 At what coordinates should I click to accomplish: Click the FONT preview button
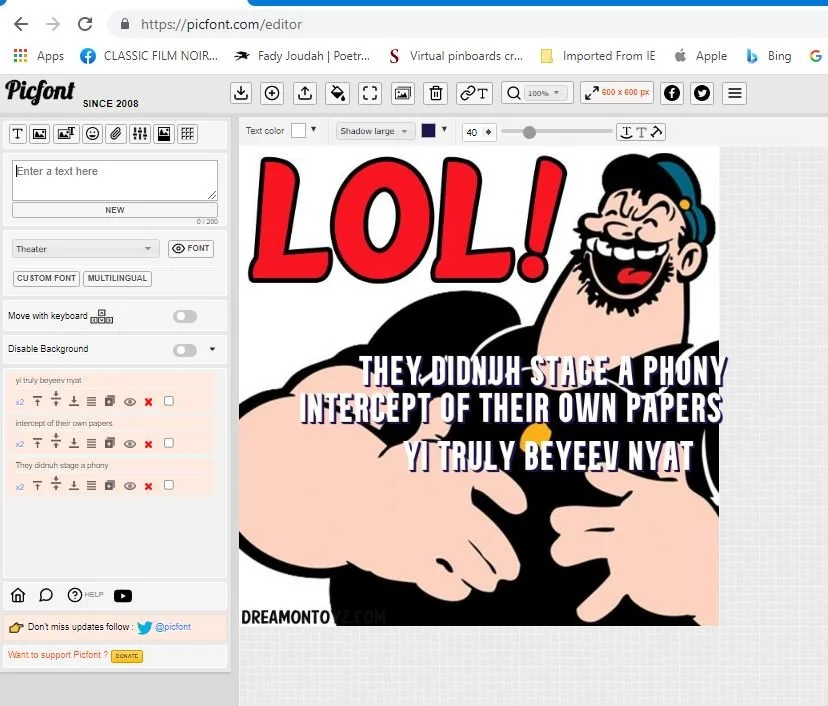(191, 248)
